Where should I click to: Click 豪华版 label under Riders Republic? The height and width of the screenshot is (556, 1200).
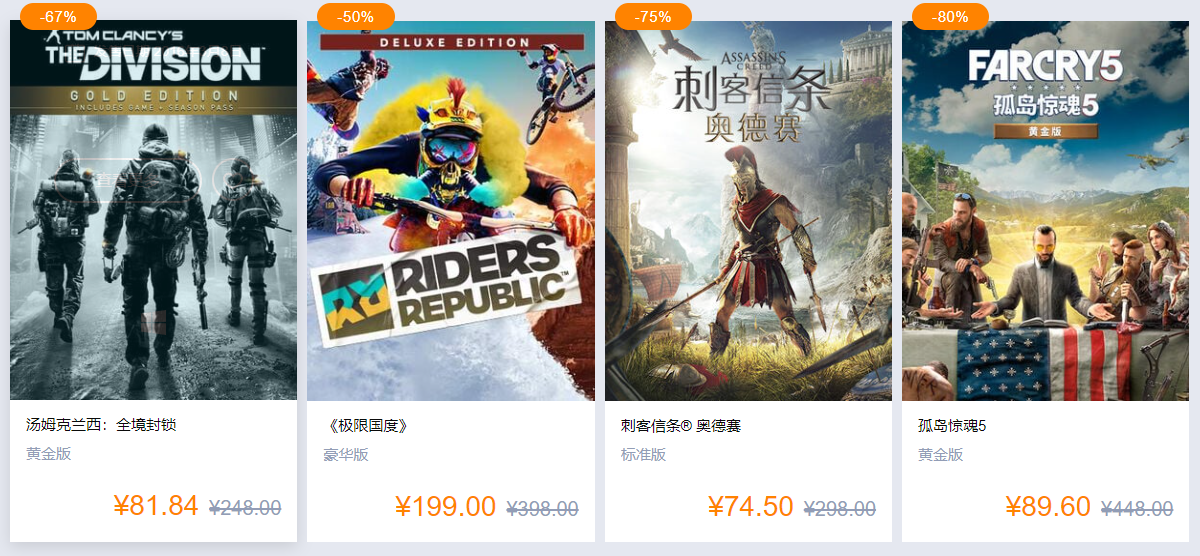[346, 454]
